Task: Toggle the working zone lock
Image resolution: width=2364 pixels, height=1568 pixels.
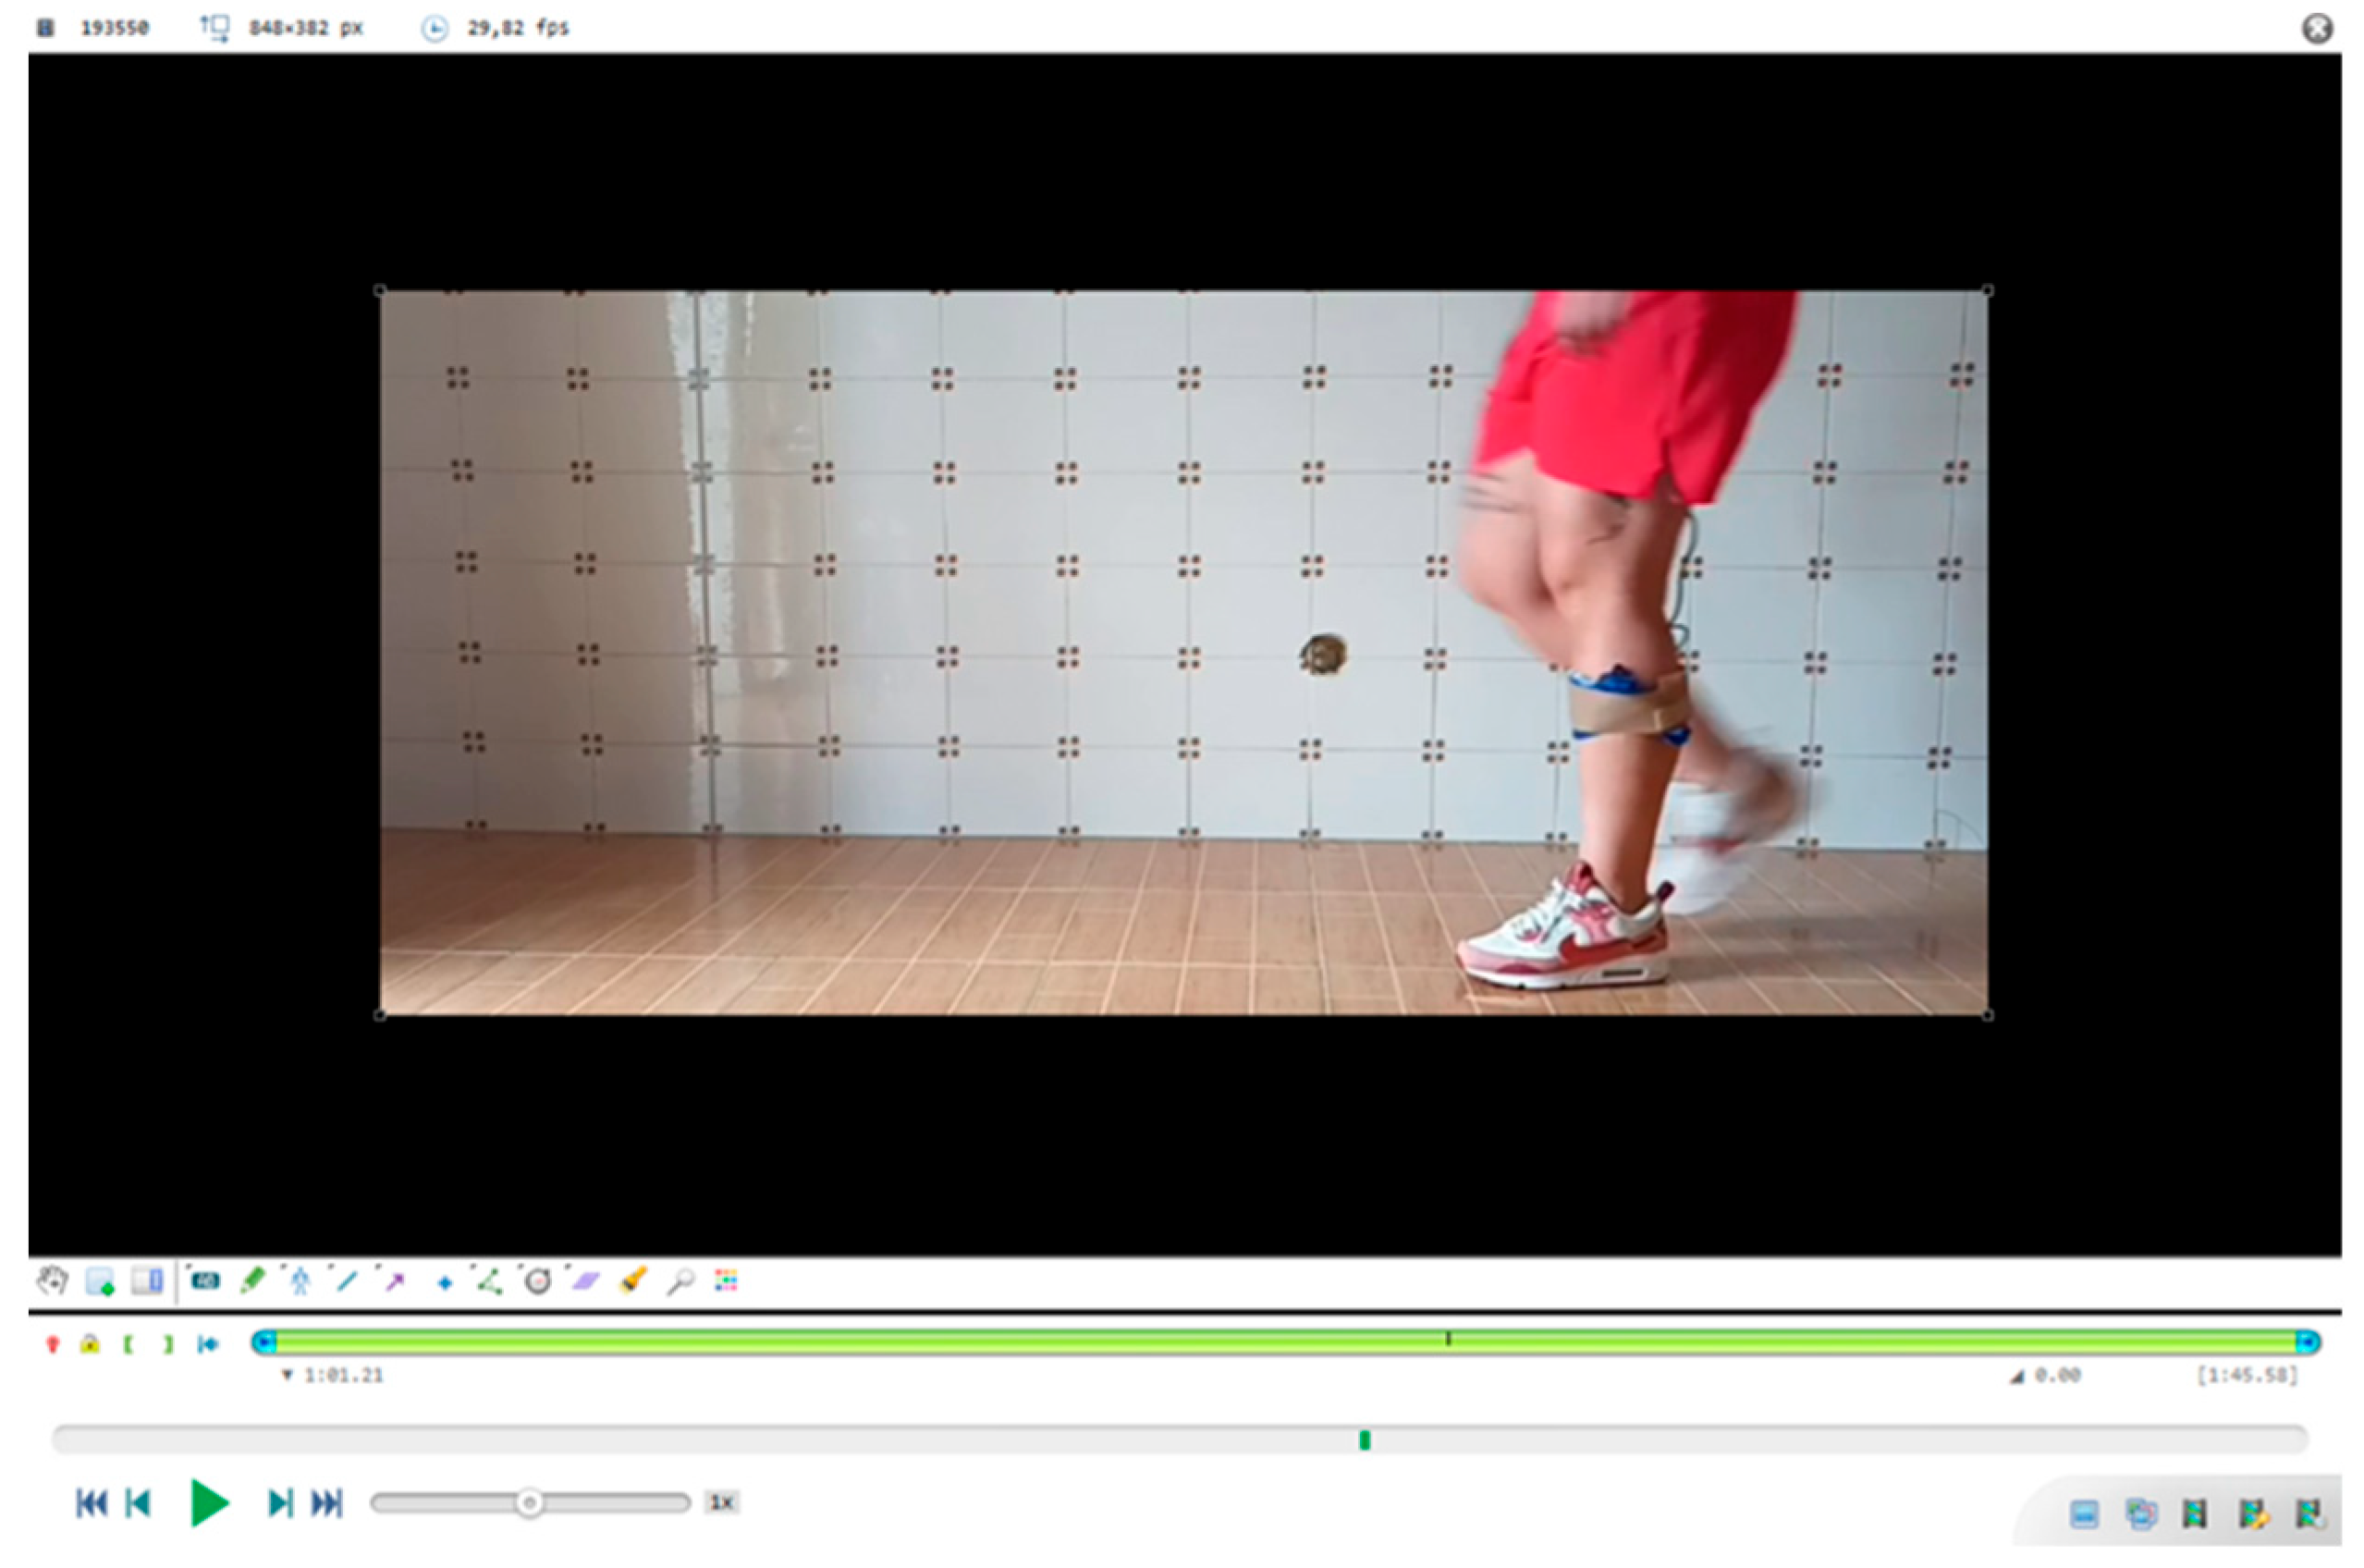Action: tap(90, 1344)
